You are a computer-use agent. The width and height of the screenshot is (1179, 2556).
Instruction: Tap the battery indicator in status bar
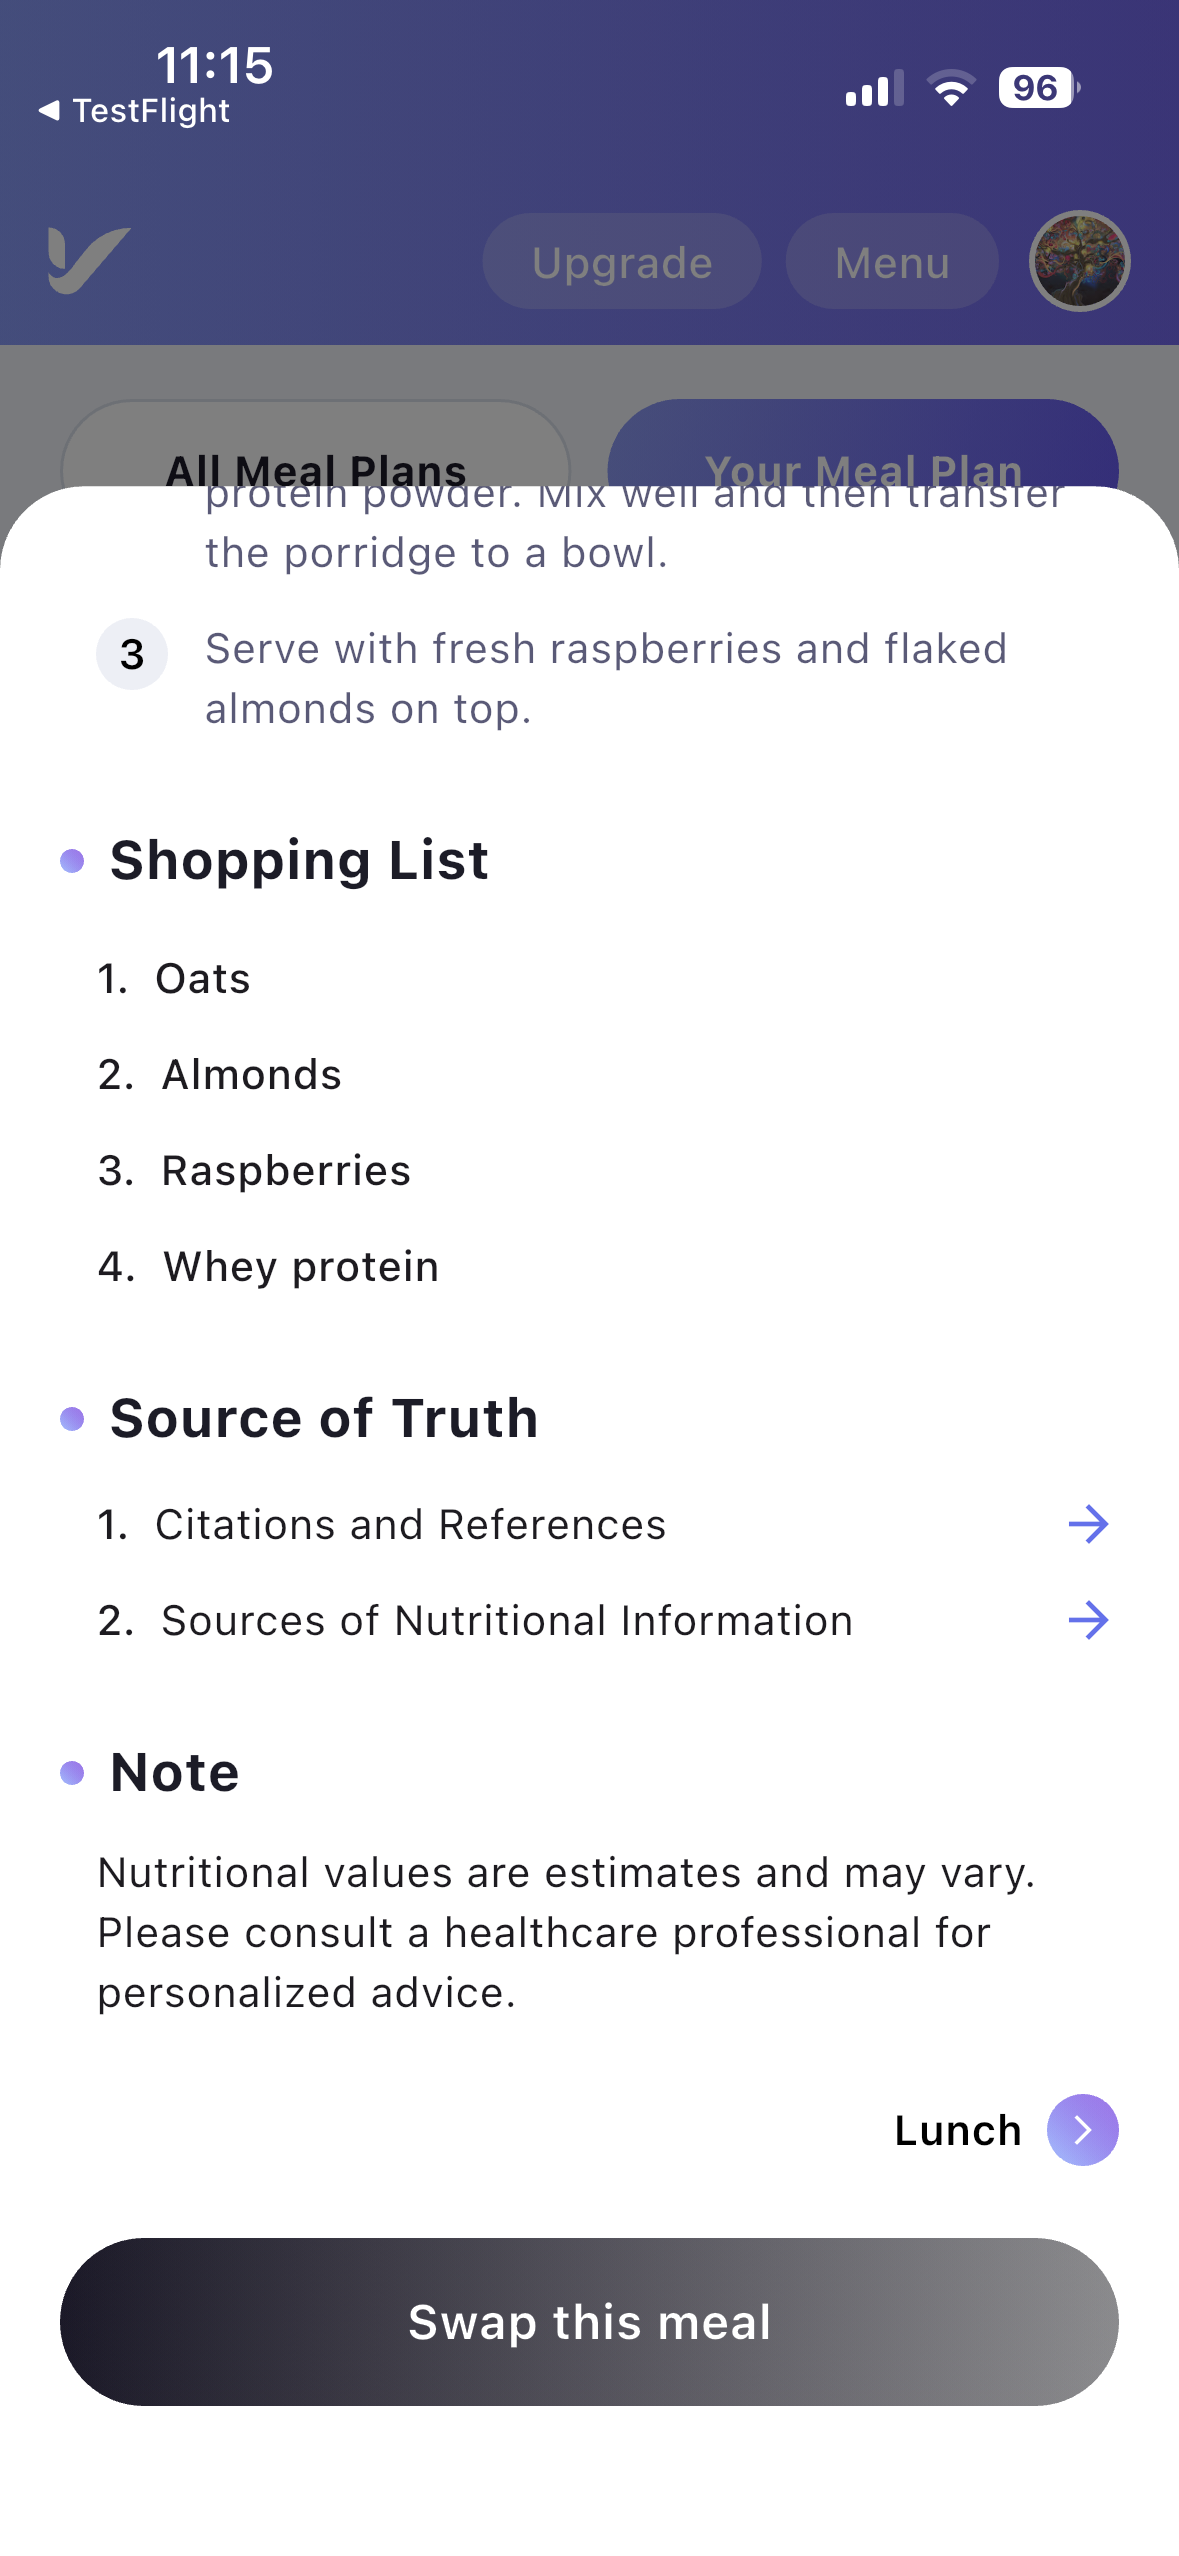point(1039,88)
